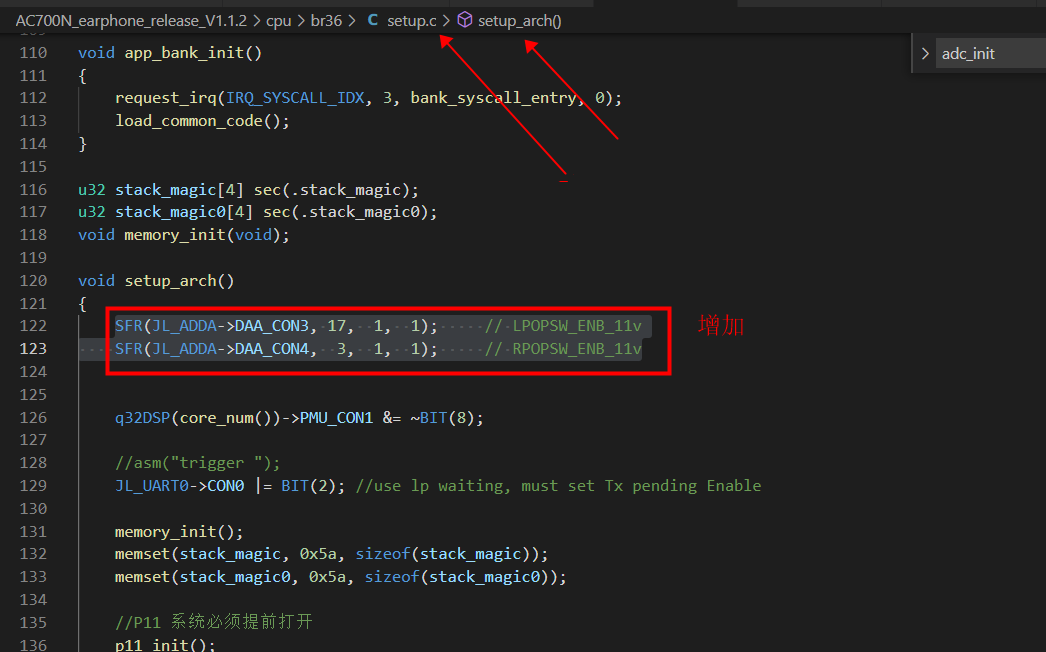The image size is (1046, 652).
Task: Click line number 135 in the gutter
Action: tap(33, 623)
